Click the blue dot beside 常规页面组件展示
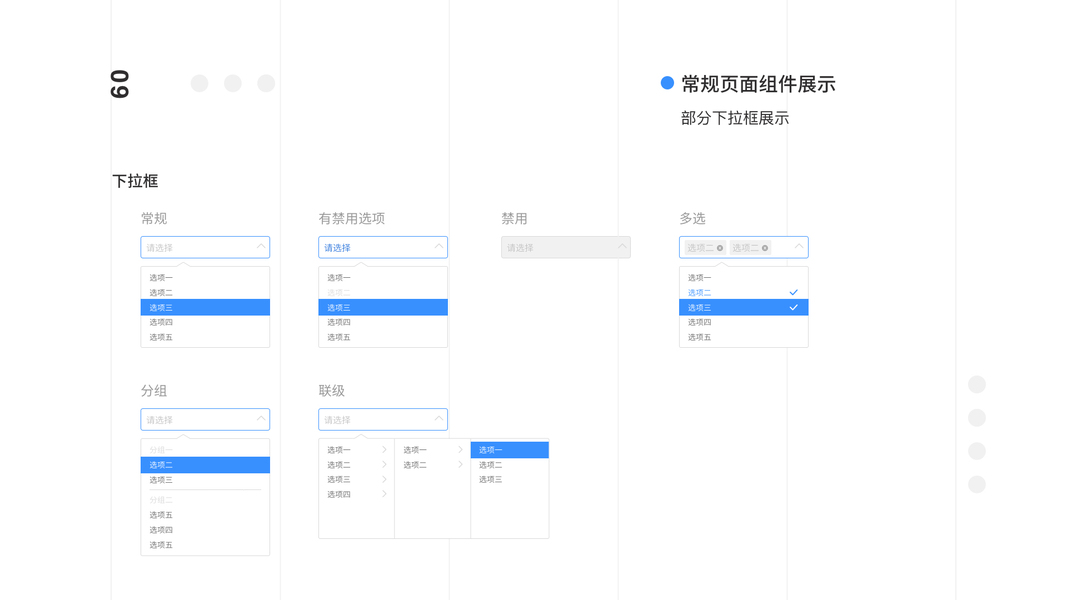 667,83
